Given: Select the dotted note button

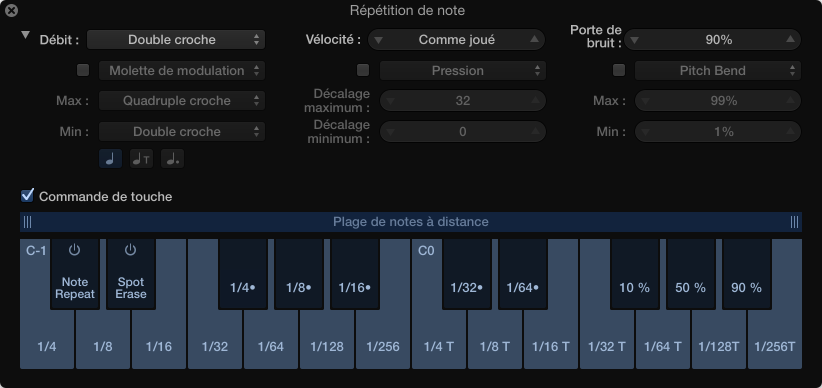Looking at the screenshot, I should point(172,158).
